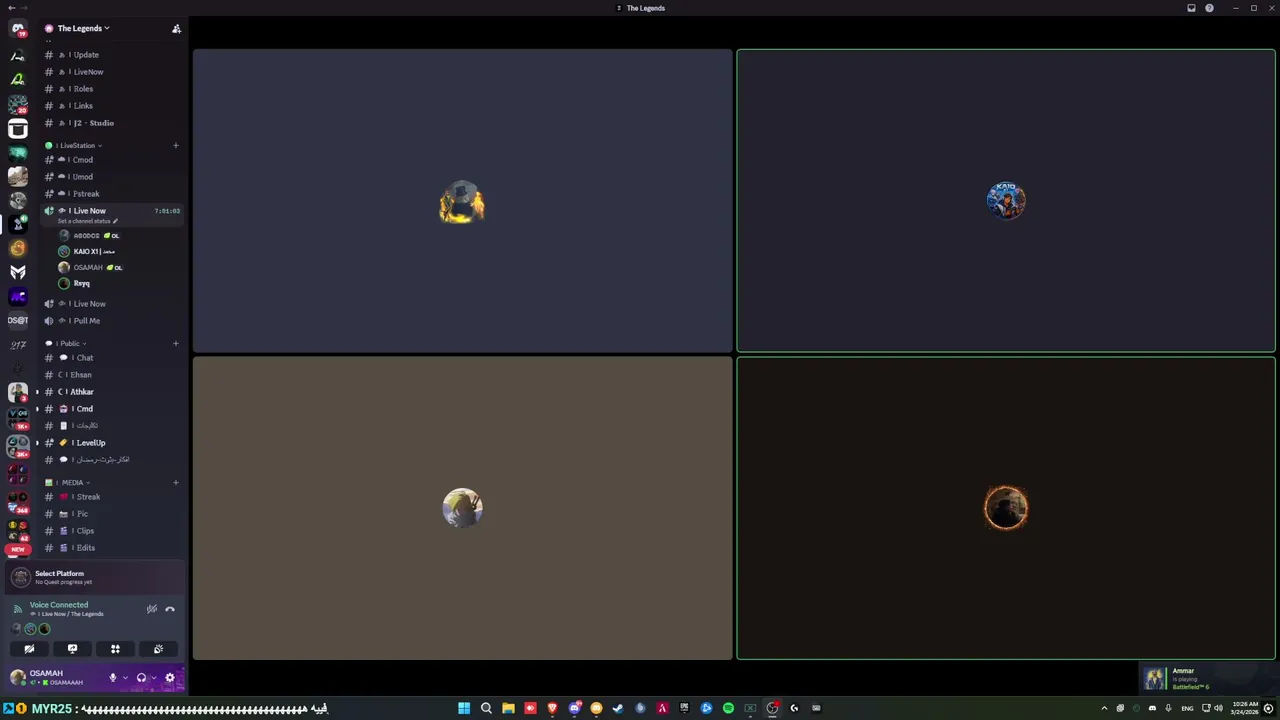Expand the LevelUp channel threads arrow
The image size is (1280, 720).
point(38,443)
